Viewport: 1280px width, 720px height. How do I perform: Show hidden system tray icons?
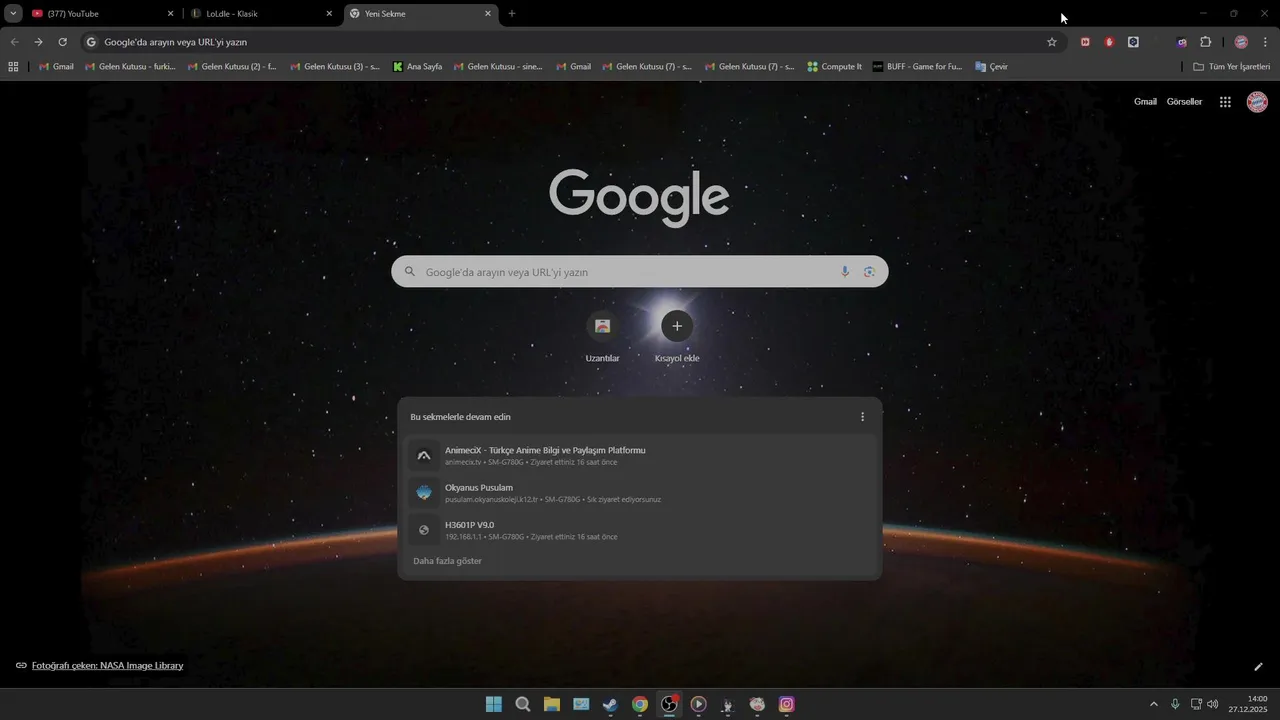click(1154, 704)
